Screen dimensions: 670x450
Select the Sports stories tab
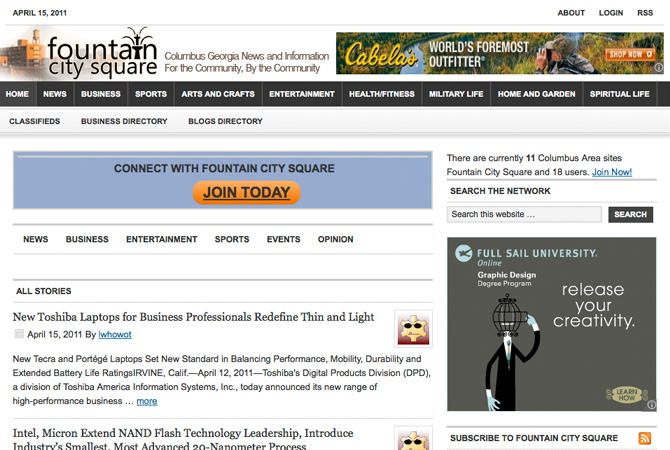(x=232, y=239)
